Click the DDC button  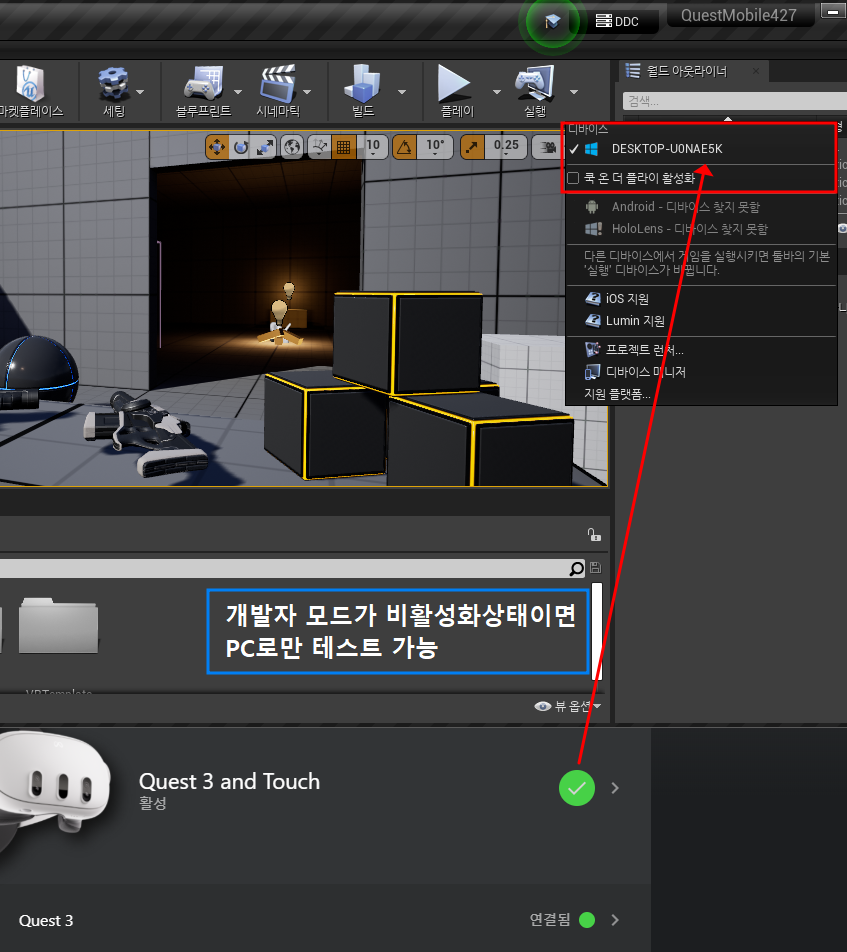click(617, 21)
